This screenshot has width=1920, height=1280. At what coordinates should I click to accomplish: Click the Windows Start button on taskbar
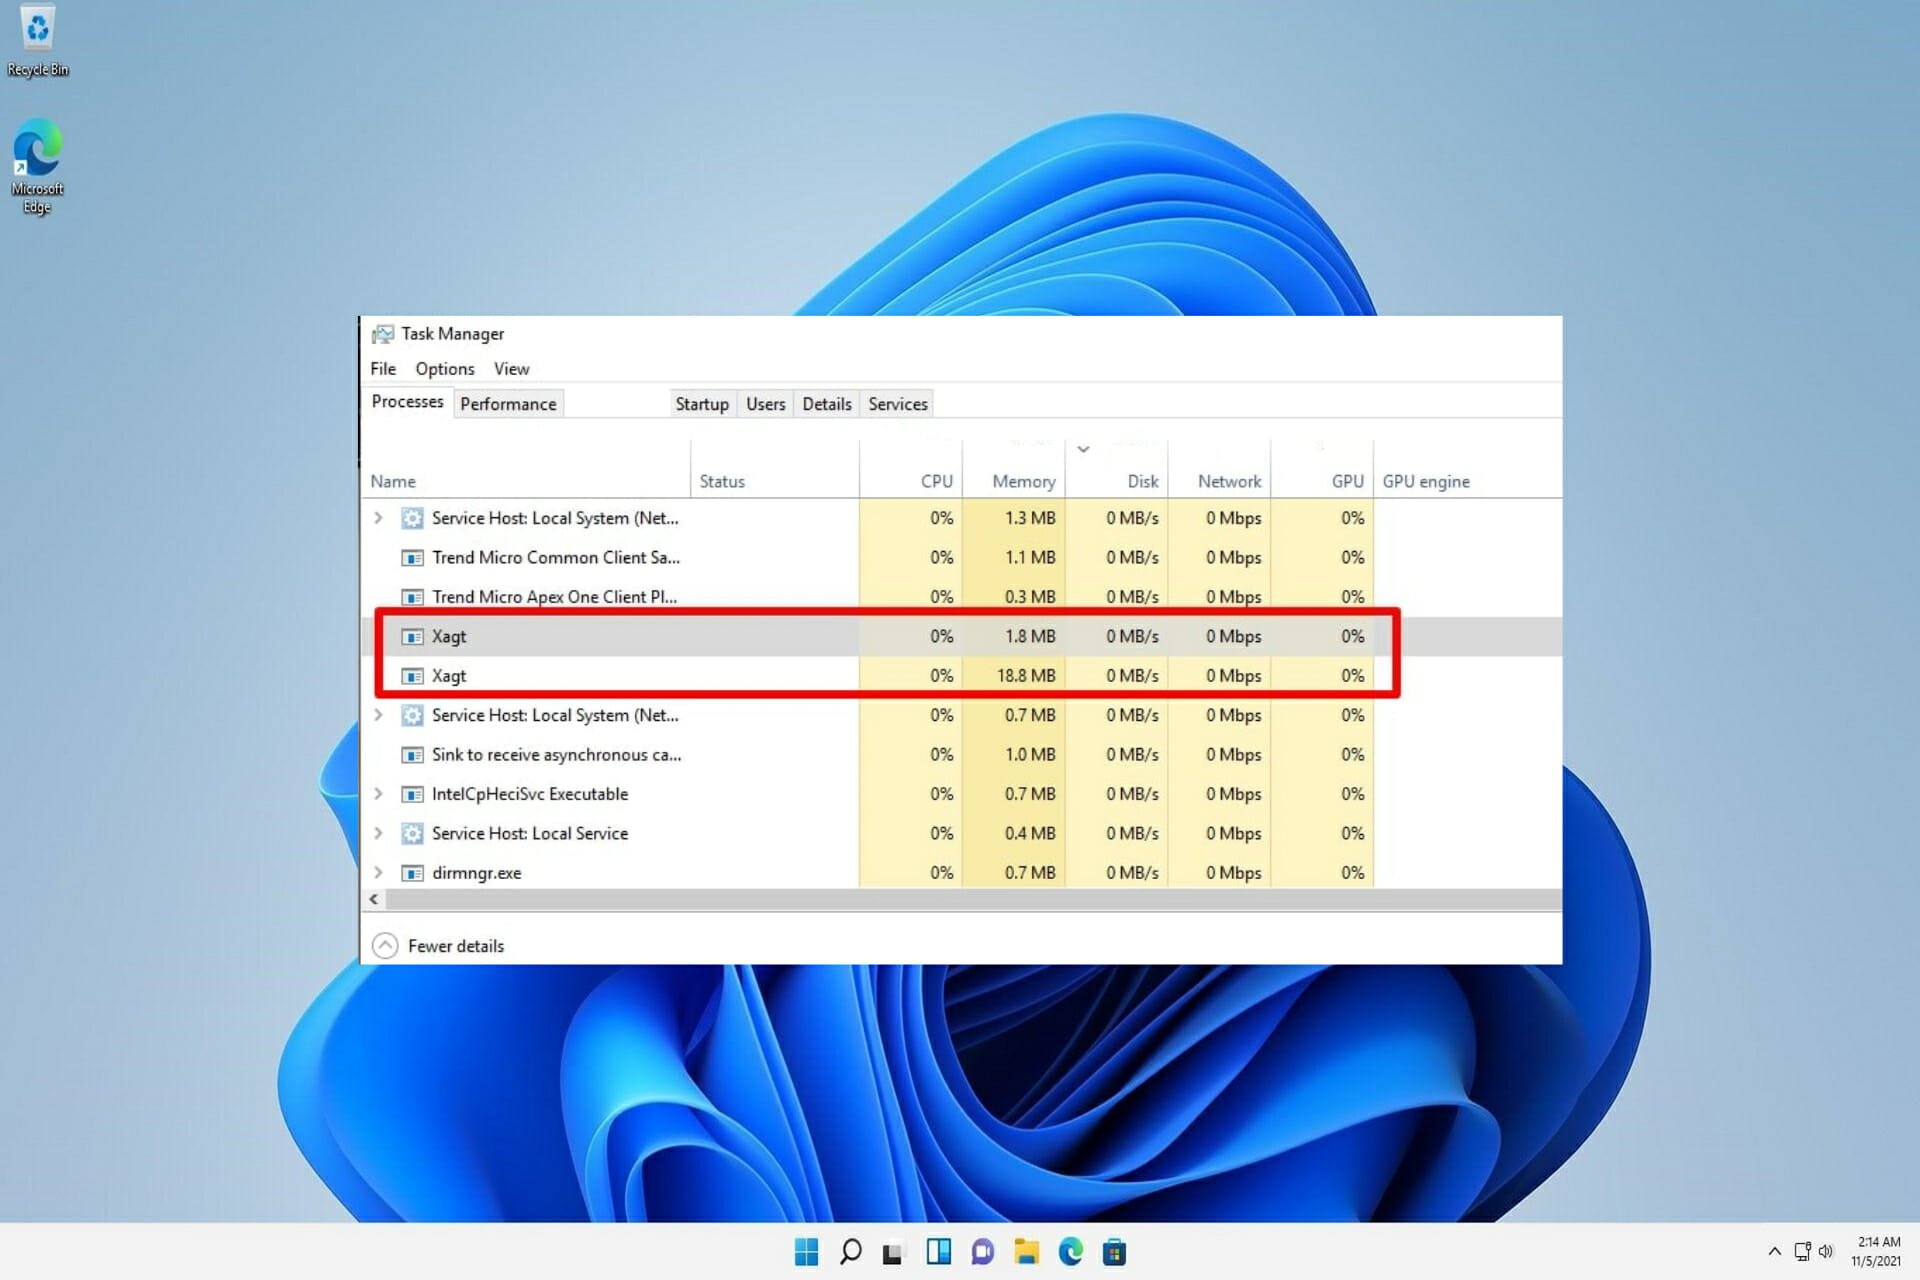[806, 1252]
